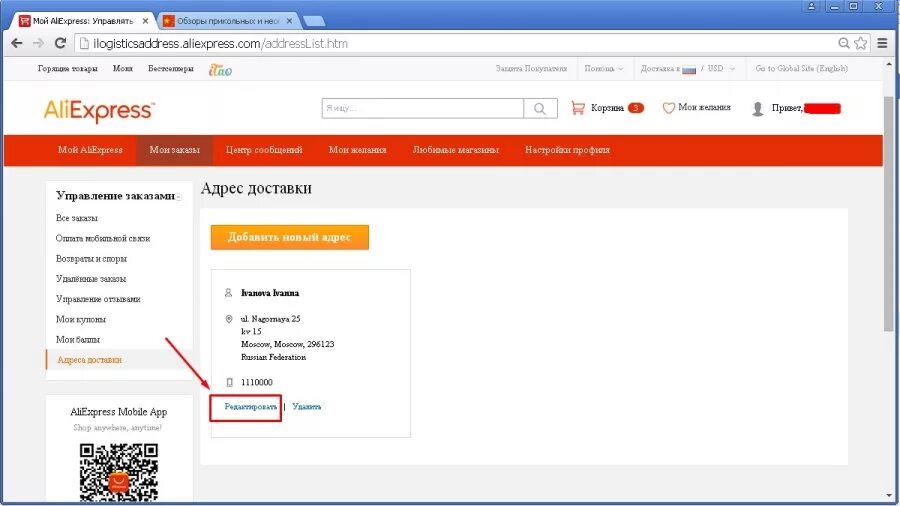Focus the product search input field
Image resolution: width=900 pixels, height=506 pixels.
(x=423, y=108)
